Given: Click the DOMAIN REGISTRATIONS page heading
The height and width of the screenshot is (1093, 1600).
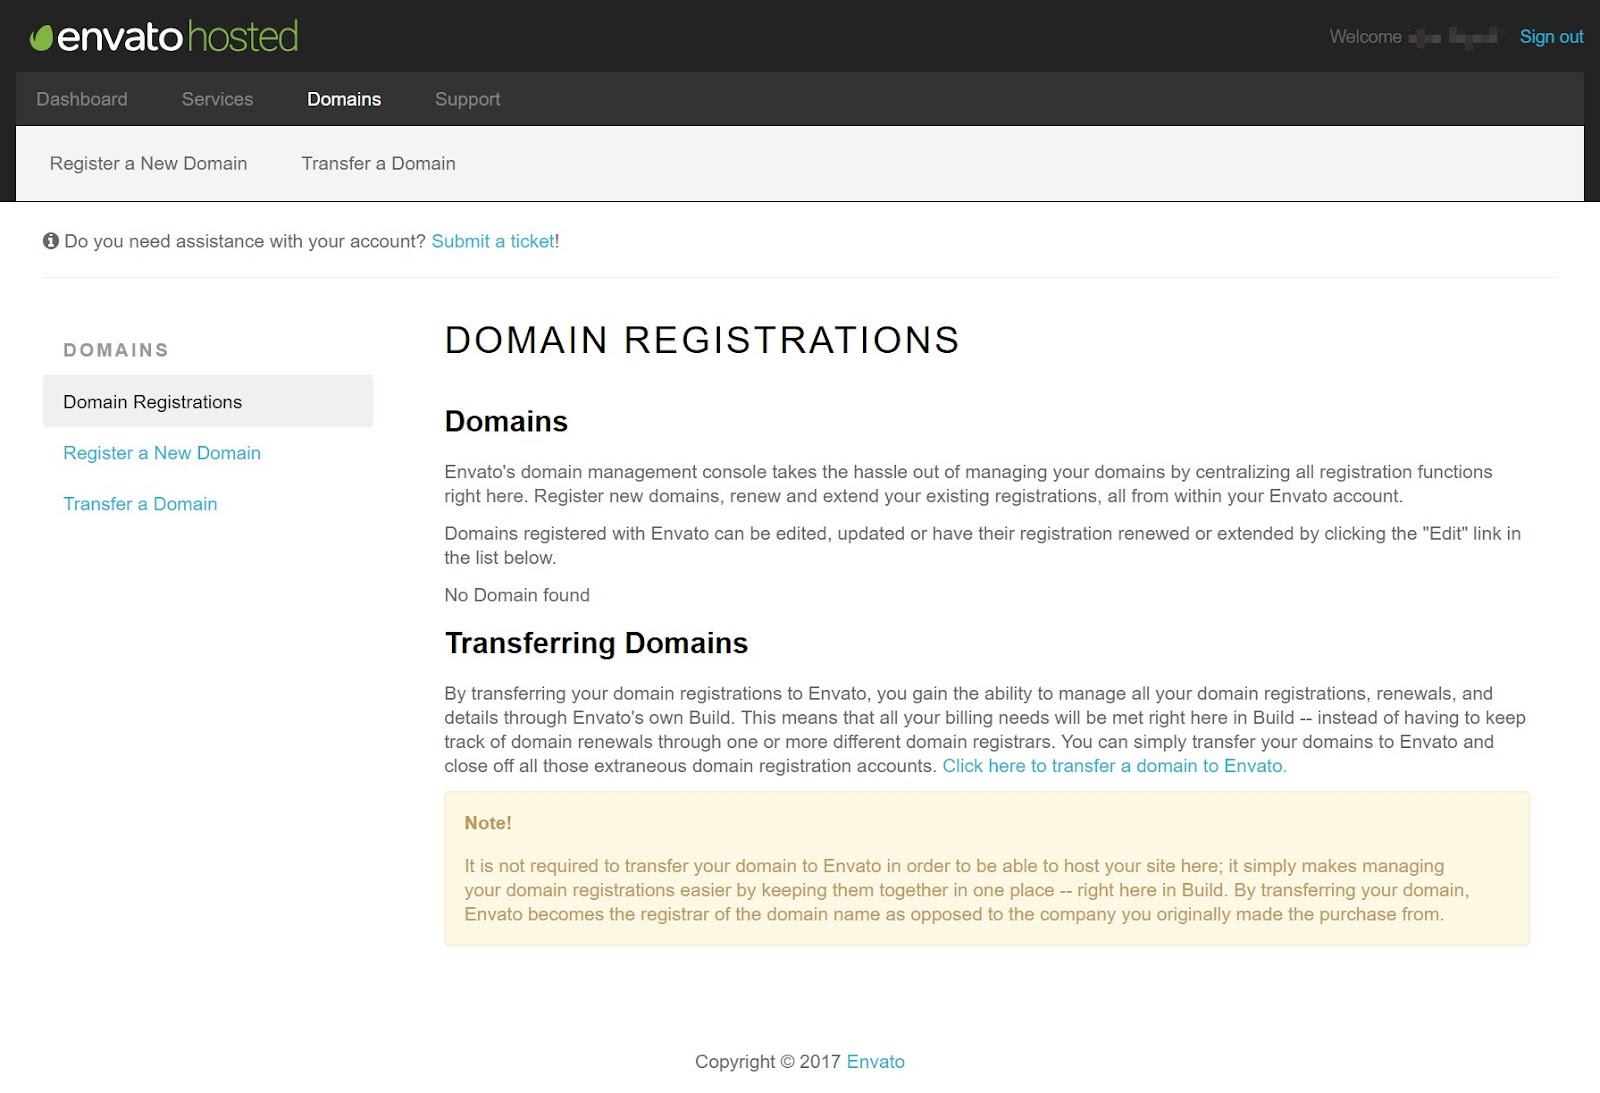Looking at the screenshot, I should pos(702,340).
